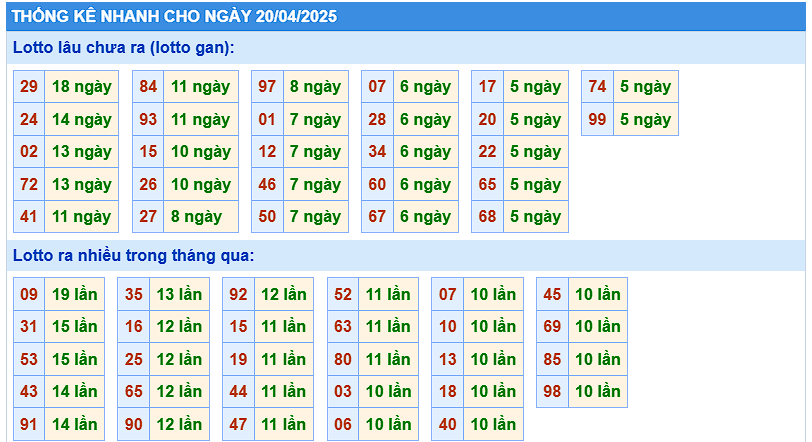Select lotto number 16
The image size is (812, 442).
click(x=134, y=327)
